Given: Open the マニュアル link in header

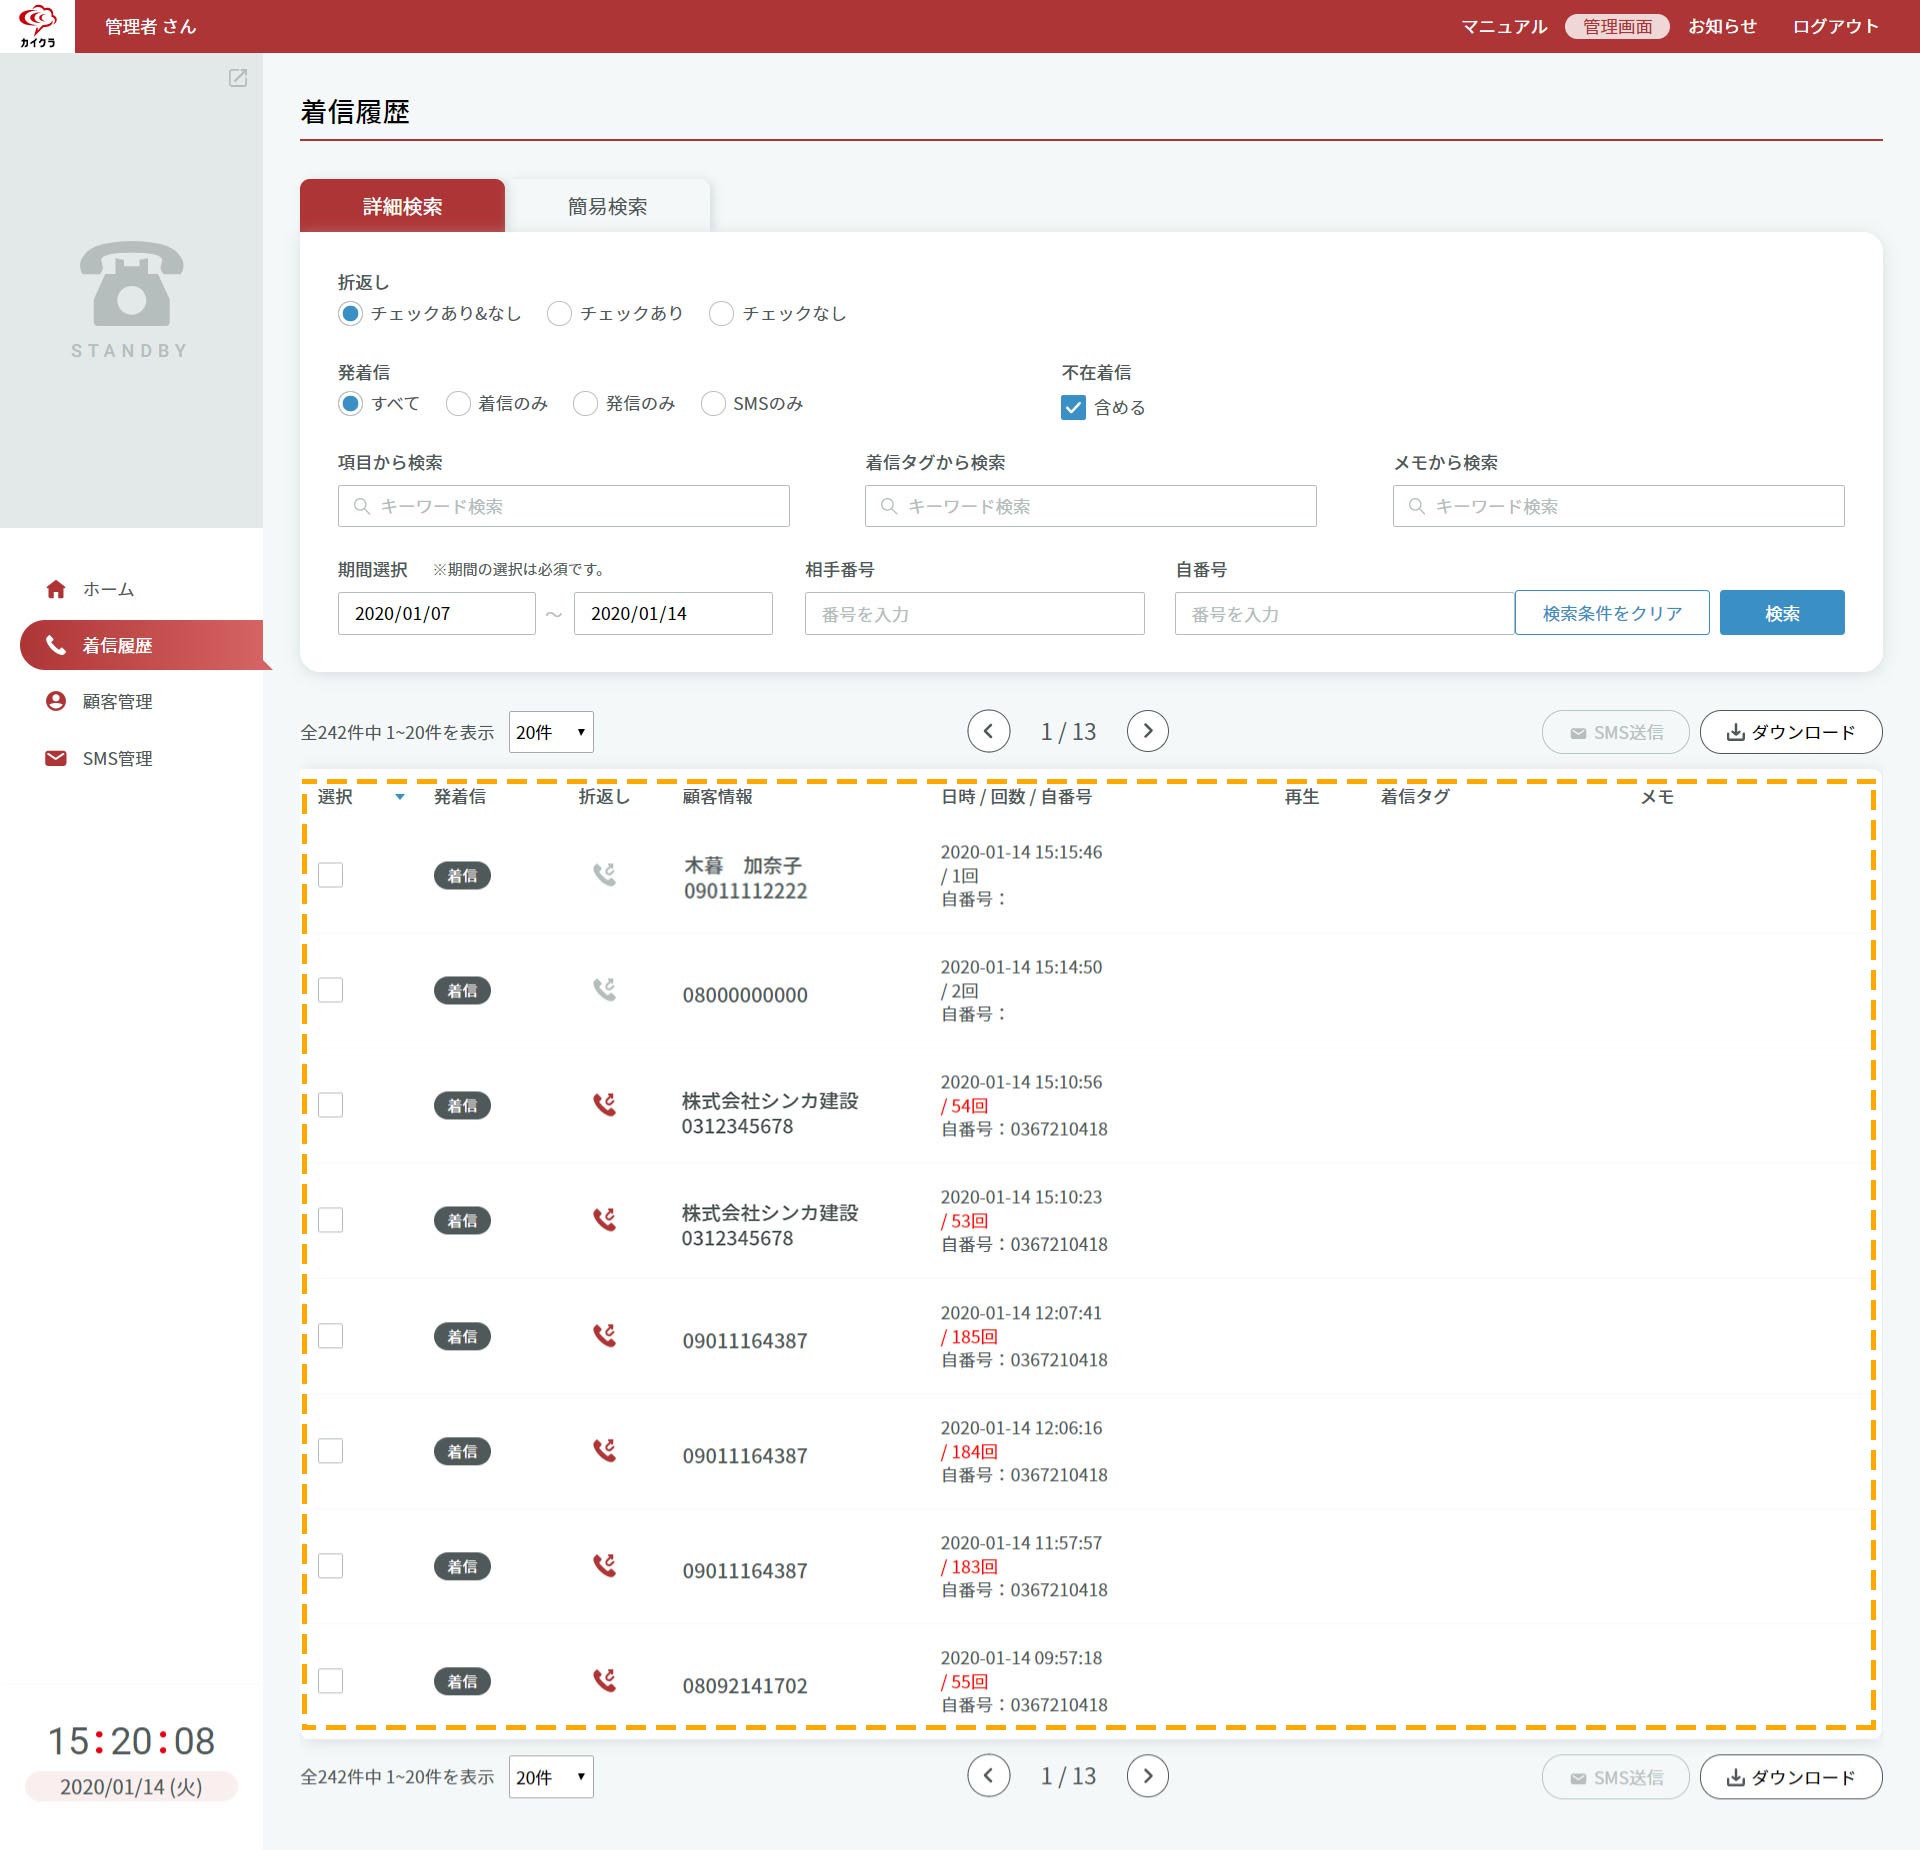Looking at the screenshot, I should point(1504,26).
